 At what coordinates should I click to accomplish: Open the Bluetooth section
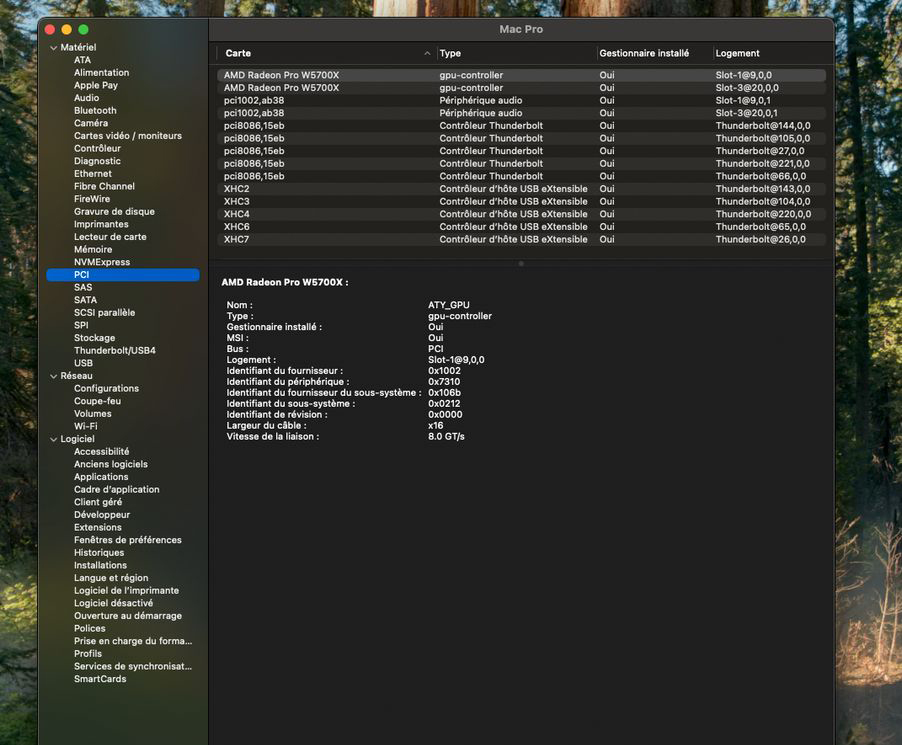click(95, 110)
